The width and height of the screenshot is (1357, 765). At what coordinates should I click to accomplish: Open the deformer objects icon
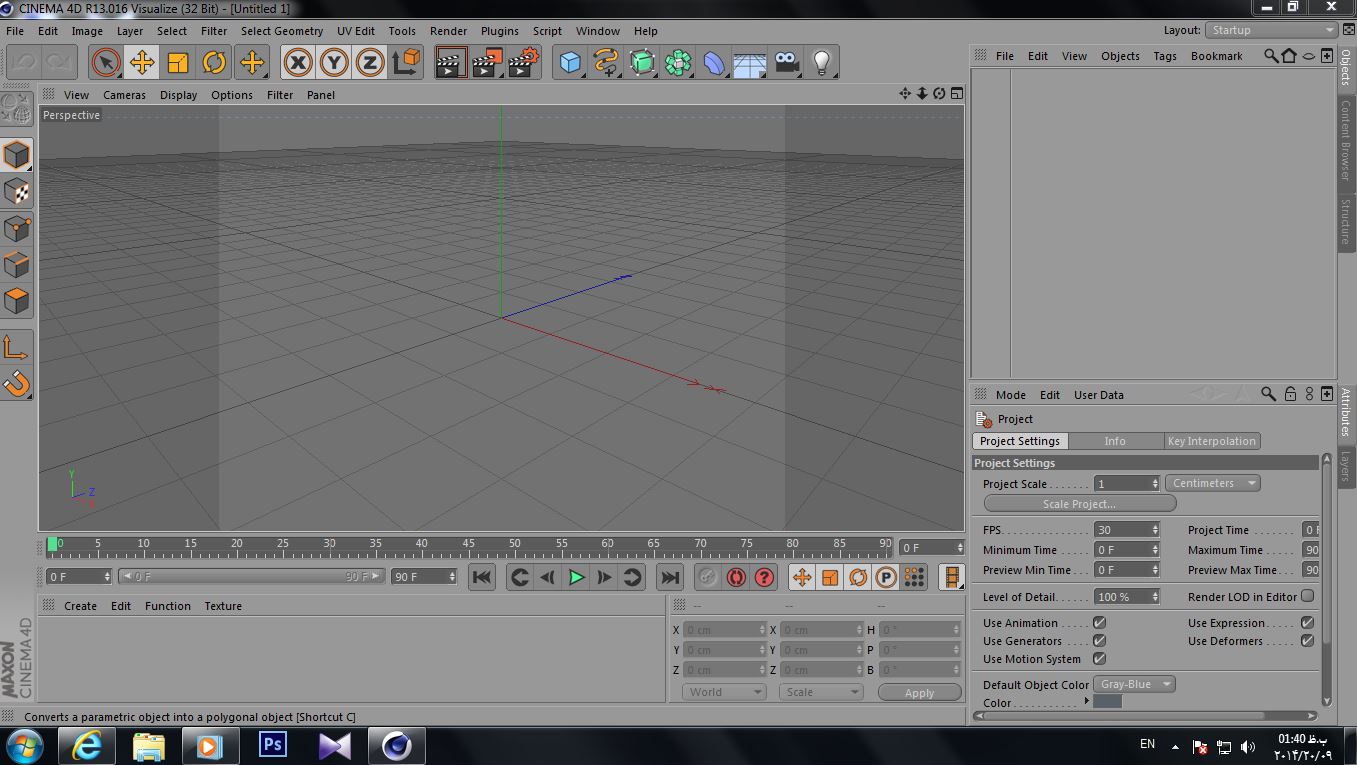click(714, 63)
